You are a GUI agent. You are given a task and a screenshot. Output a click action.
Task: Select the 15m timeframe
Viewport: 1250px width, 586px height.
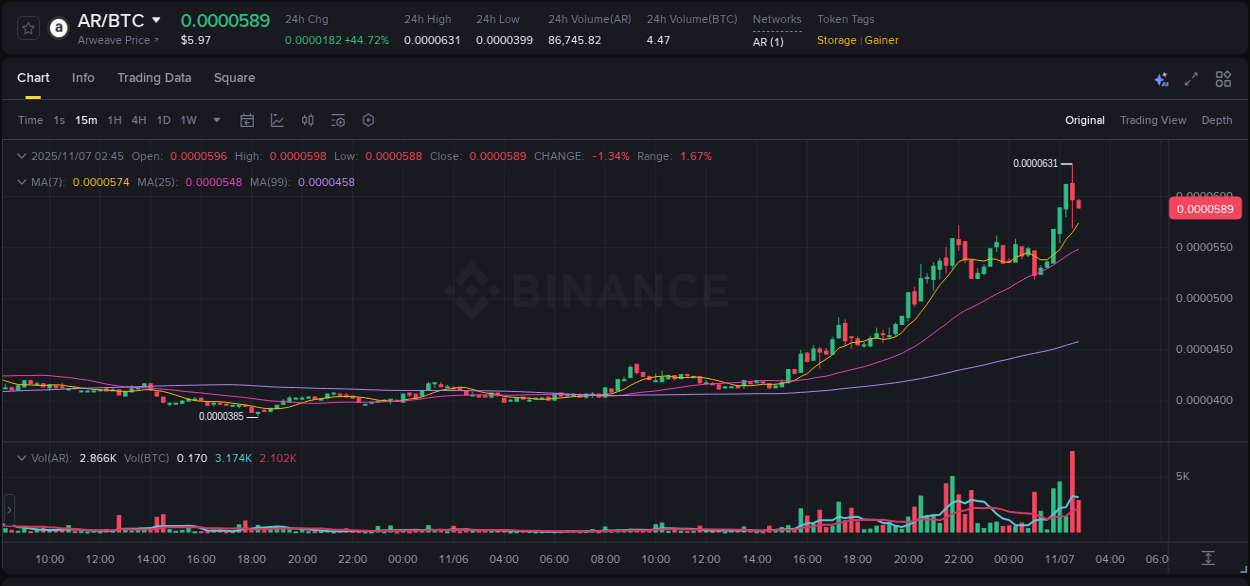86,120
